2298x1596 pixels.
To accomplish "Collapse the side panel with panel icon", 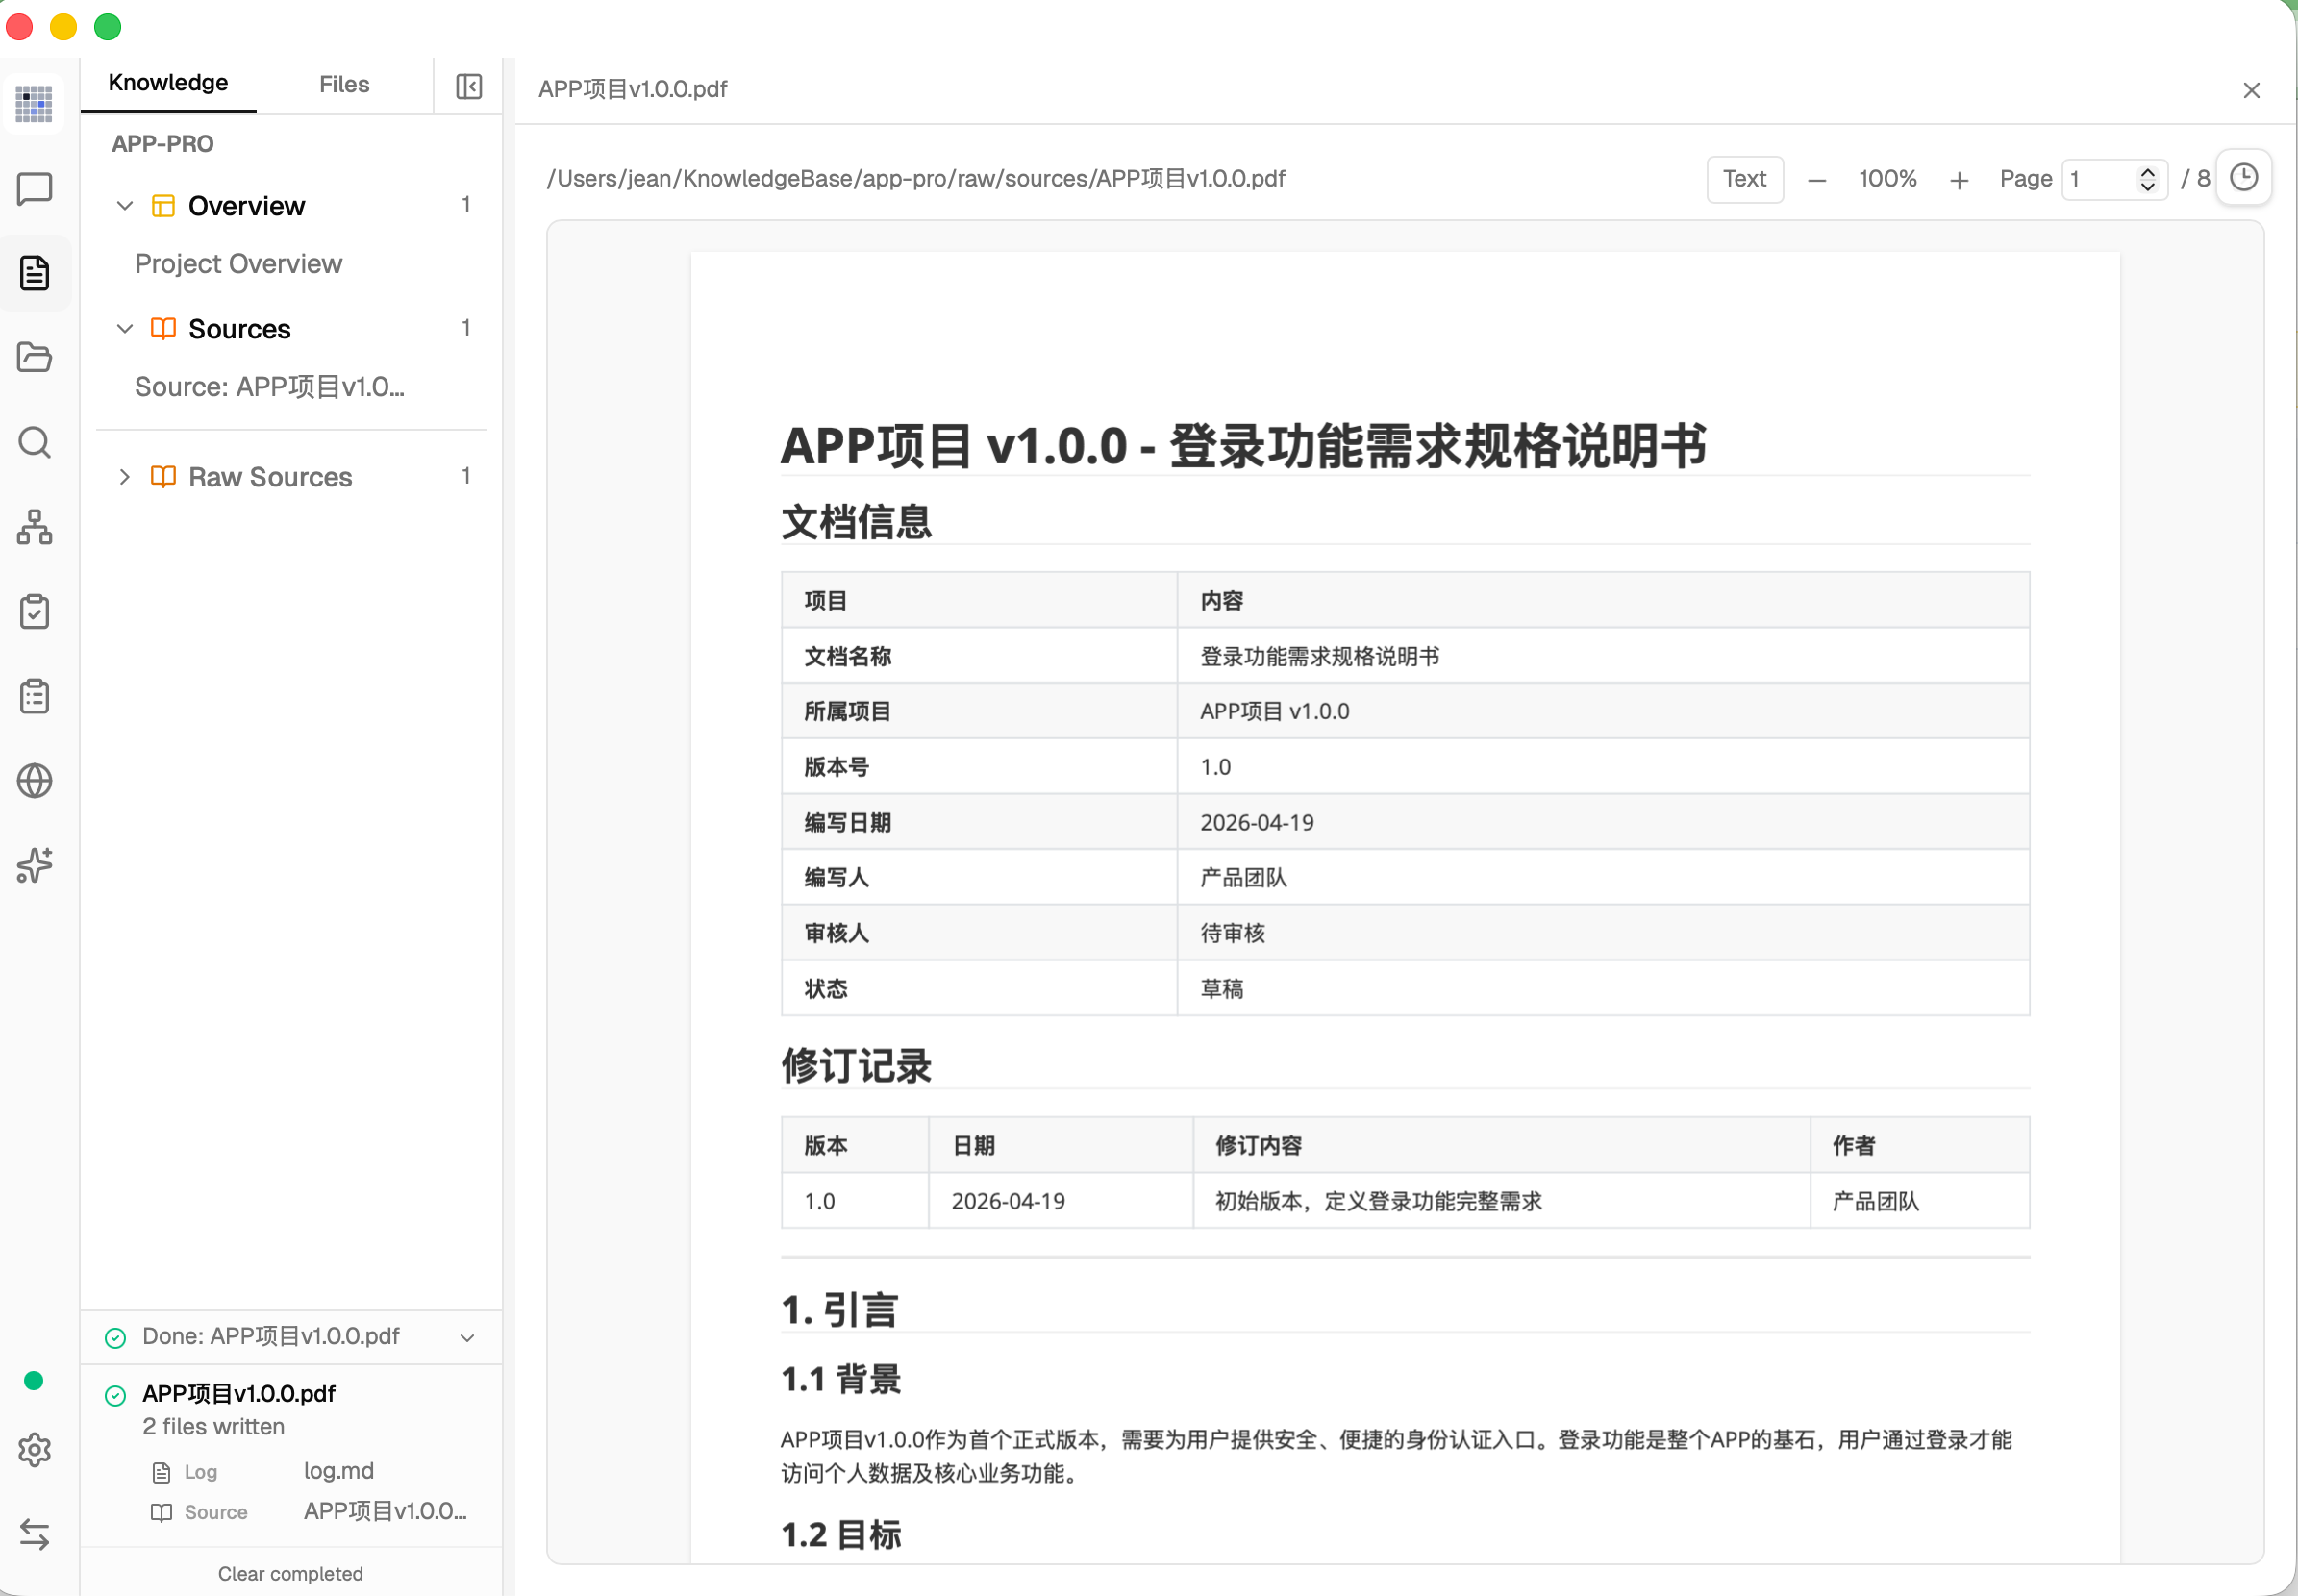I will [469, 86].
